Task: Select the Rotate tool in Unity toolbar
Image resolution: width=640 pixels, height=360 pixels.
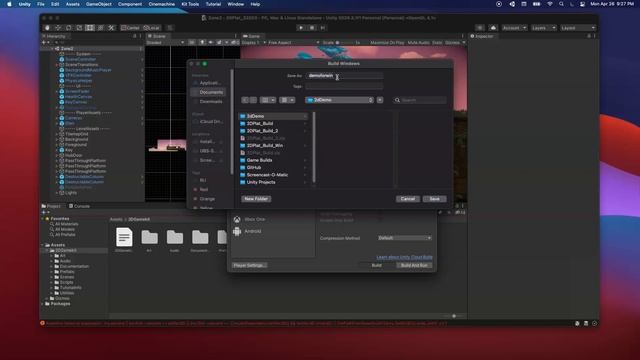Action: pyautogui.click(x=69, y=28)
